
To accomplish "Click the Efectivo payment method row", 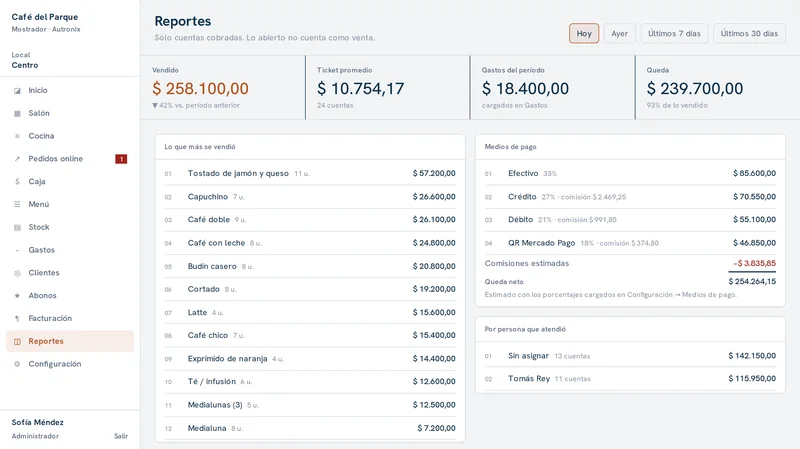I will pyautogui.click(x=630, y=173).
